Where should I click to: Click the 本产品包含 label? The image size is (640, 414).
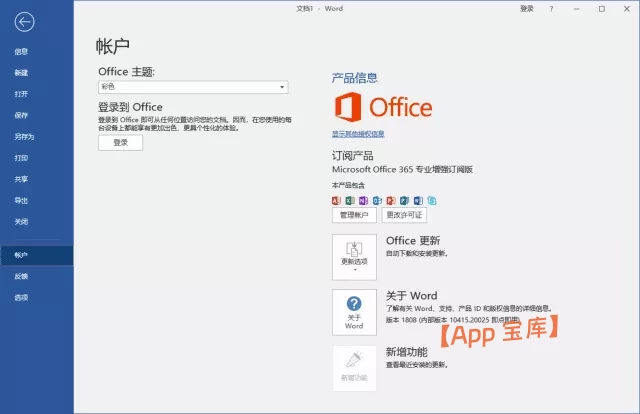coord(348,185)
